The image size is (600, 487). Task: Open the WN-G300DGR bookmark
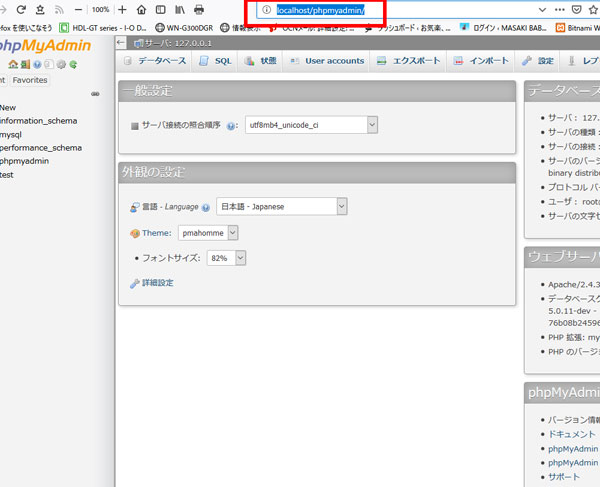click(x=184, y=28)
